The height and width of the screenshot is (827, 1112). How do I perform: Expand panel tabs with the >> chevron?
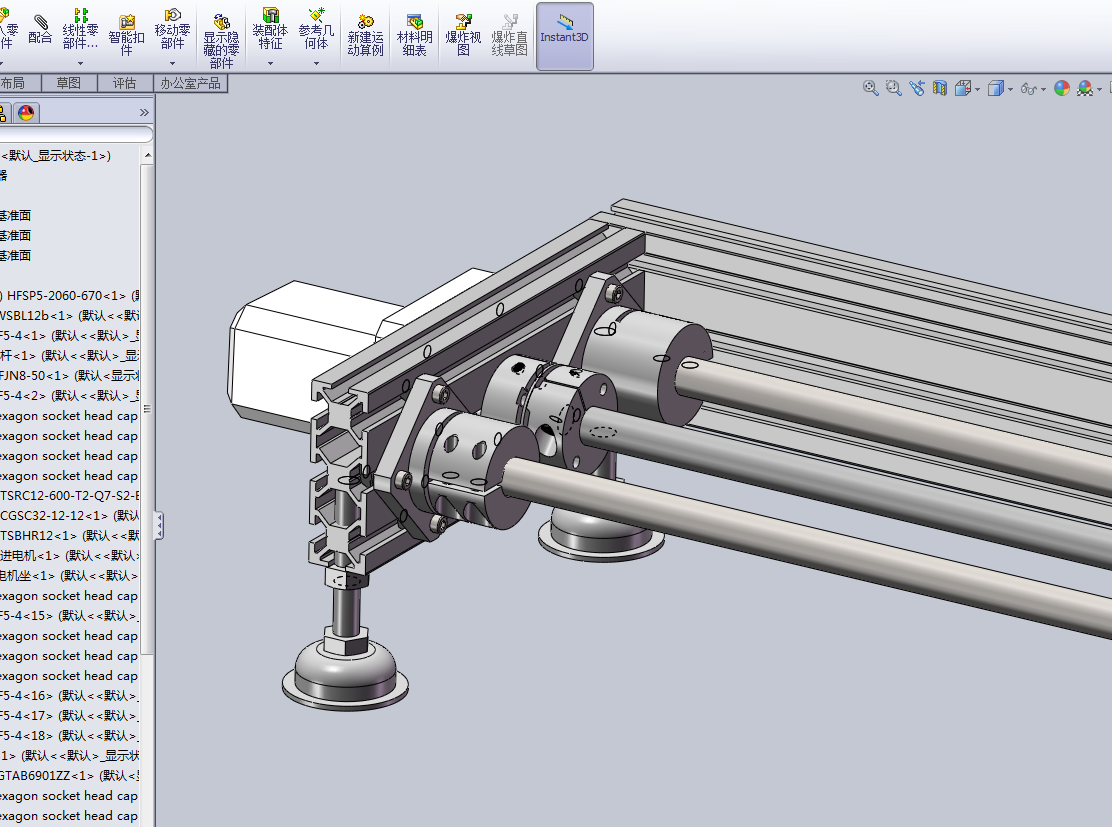[x=144, y=113]
